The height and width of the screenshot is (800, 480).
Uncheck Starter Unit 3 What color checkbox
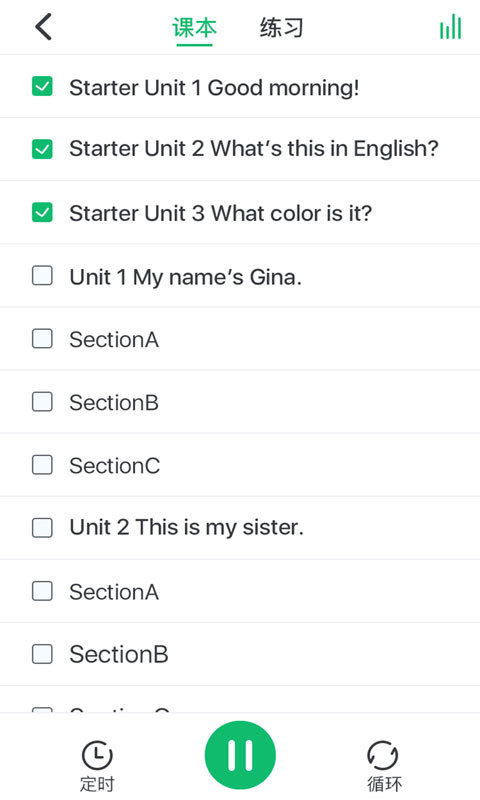42,212
